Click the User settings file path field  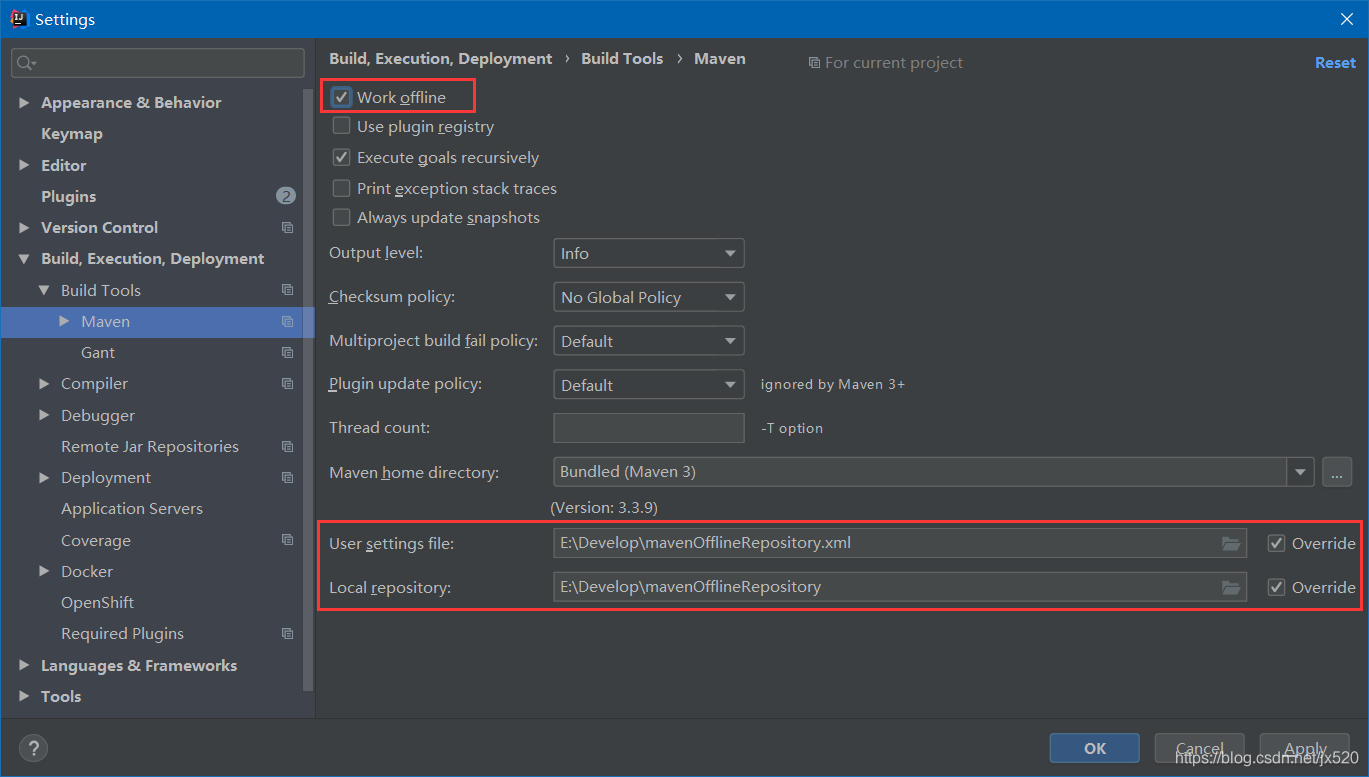coord(900,543)
